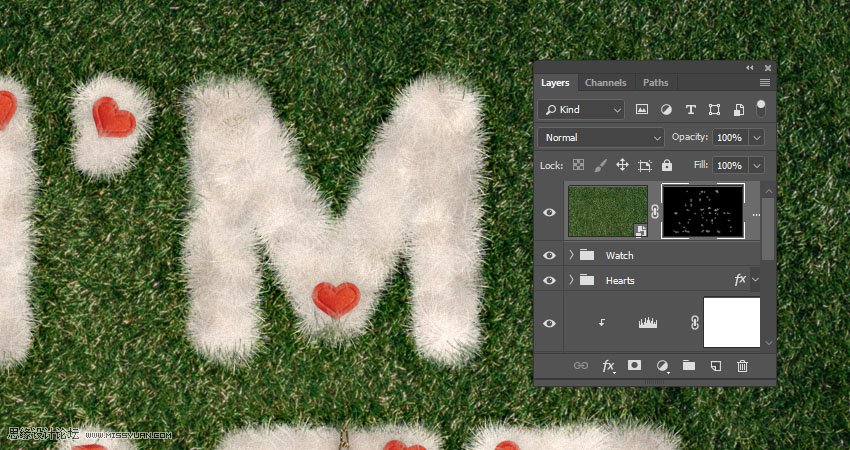Screen dimensions: 850x450
Task: Filter layers by type (text) icon
Action: click(690, 110)
